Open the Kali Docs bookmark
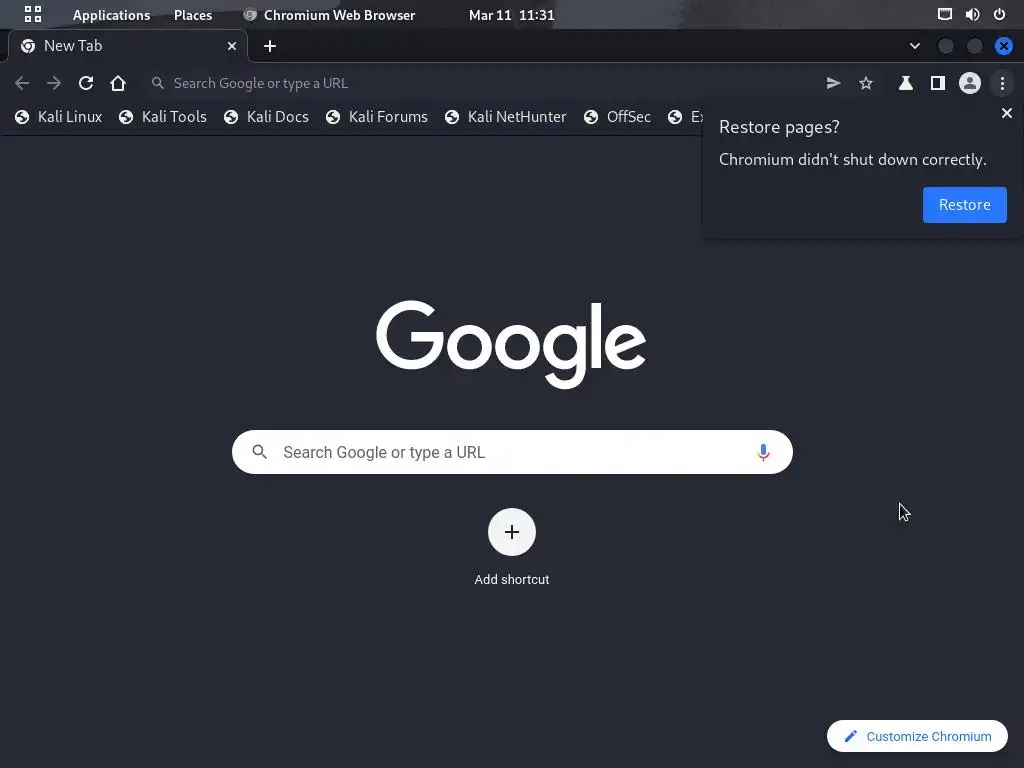Viewport: 1024px width, 768px height. [x=266, y=116]
